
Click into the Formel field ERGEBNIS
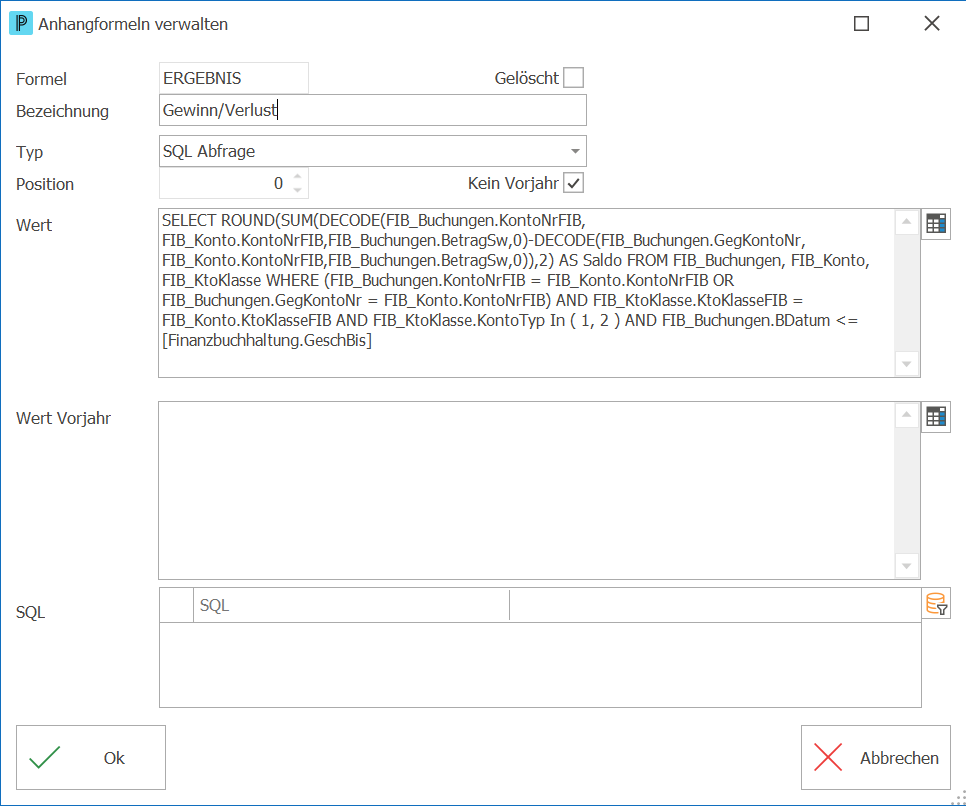[x=233, y=78]
